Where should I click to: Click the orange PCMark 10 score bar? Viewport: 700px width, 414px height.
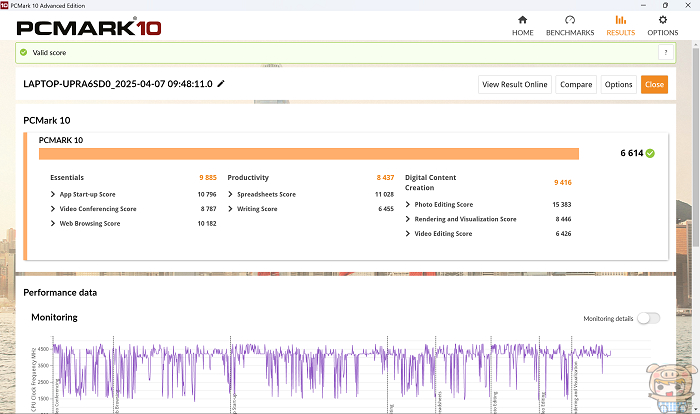[309, 154]
